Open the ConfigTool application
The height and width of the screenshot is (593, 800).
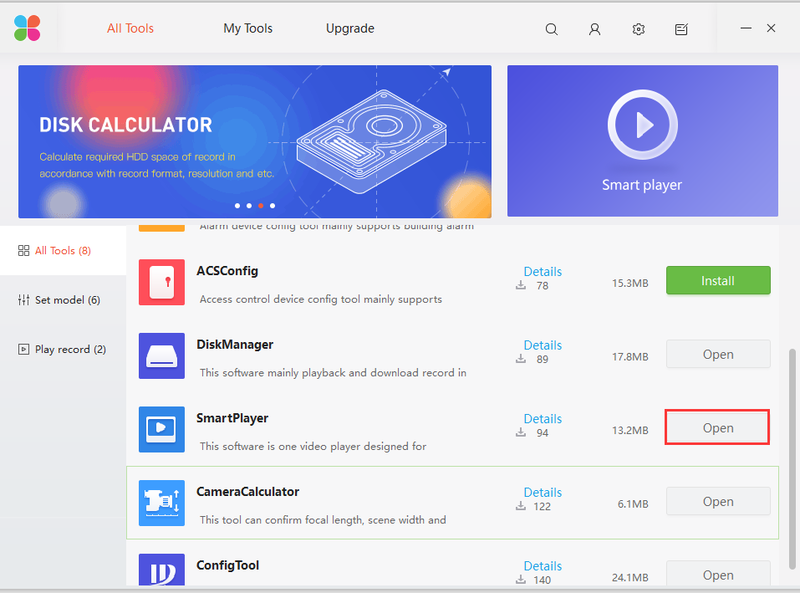pyautogui.click(x=718, y=574)
